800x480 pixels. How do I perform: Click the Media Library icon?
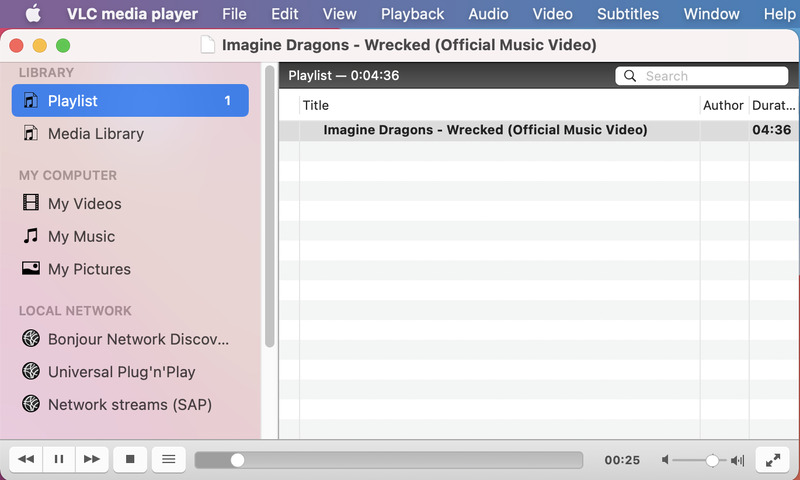click(x=31, y=133)
